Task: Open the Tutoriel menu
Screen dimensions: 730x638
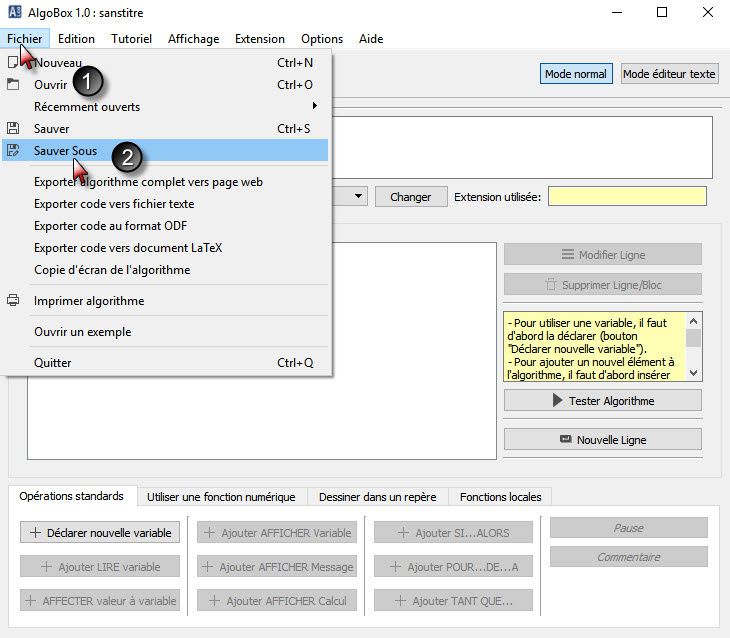Action: (x=131, y=39)
